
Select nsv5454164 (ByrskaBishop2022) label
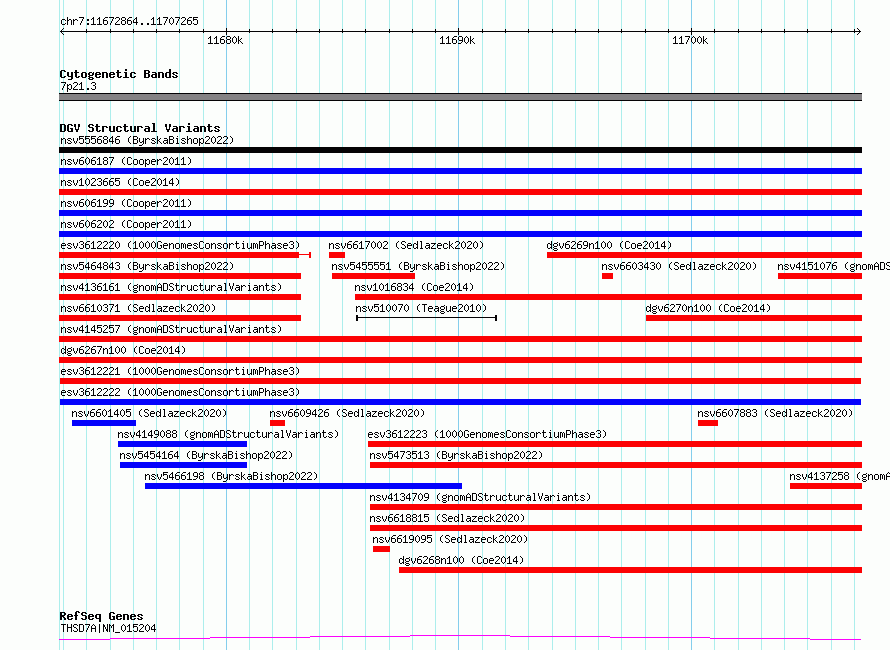pos(206,455)
